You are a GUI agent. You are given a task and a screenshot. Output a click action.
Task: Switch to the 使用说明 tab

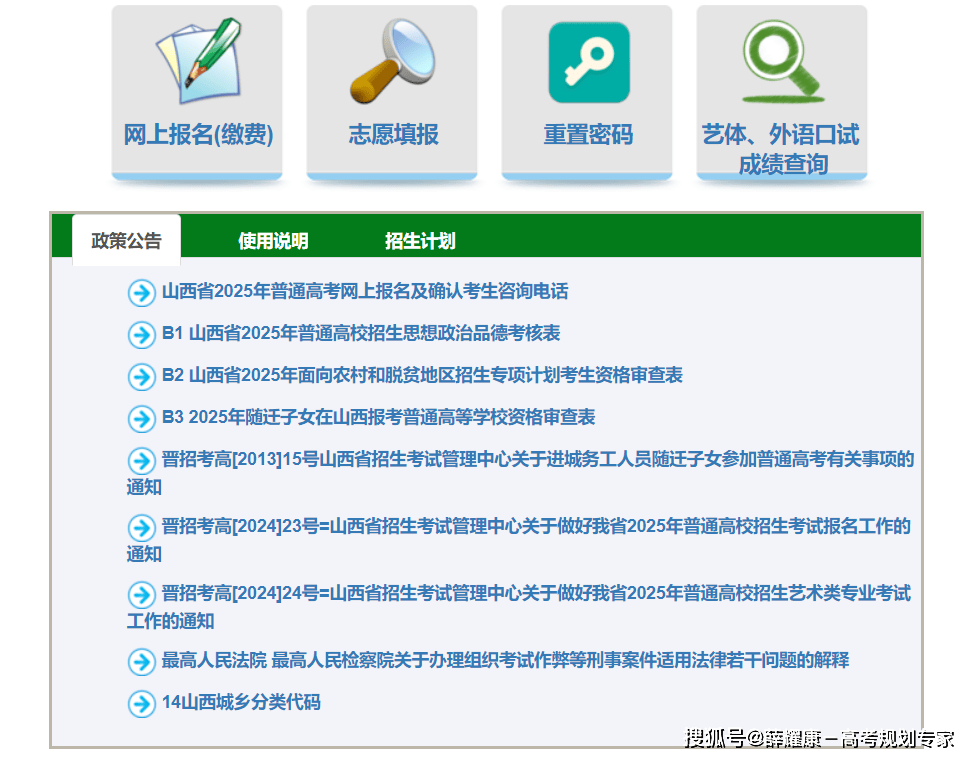click(273, 241)
